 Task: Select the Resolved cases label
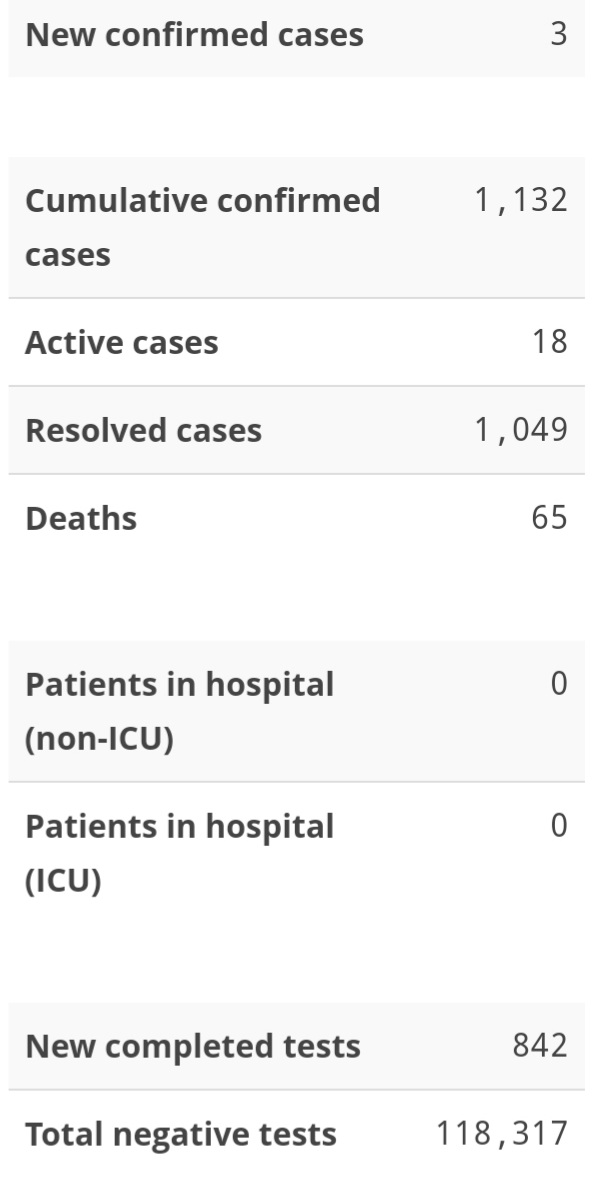(144, 431)
